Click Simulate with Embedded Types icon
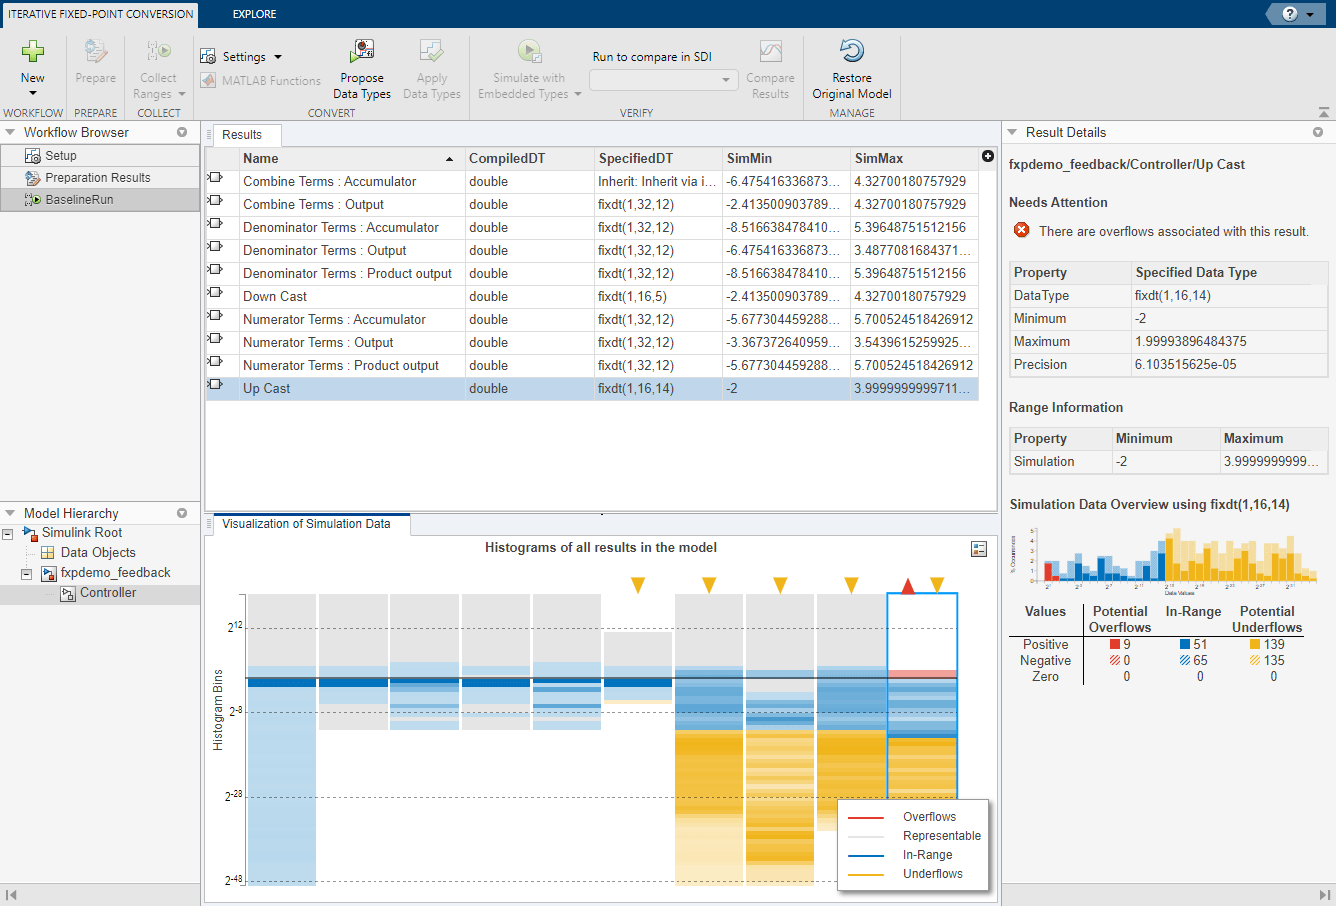 (x=529, y=51)
